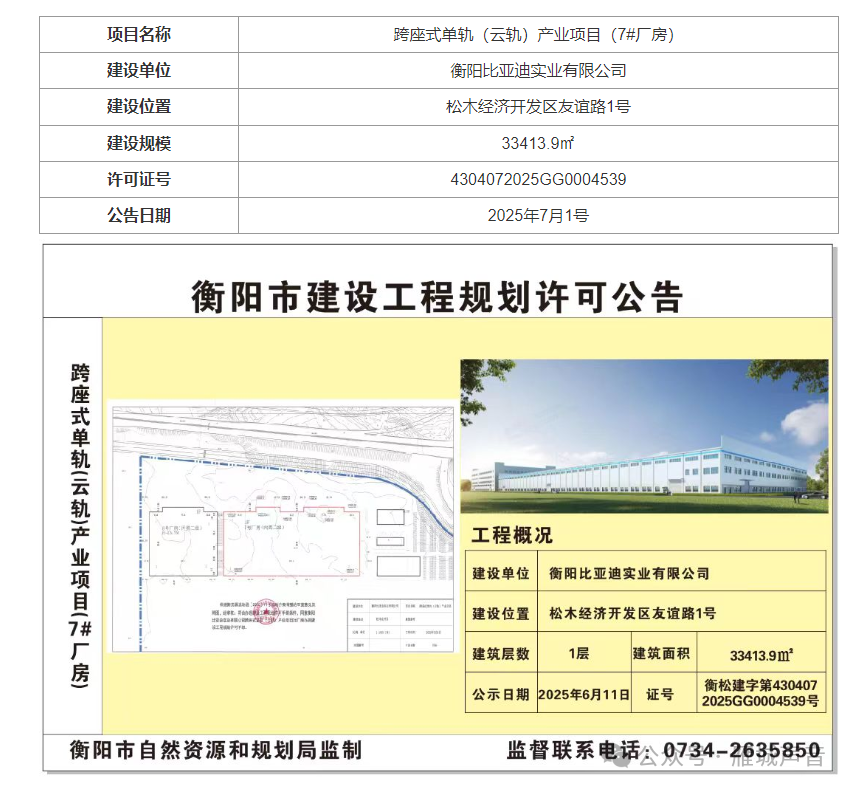This screenshot has height=790, width=853.
Task: Click the 建设位置 label in the top table
Action: click(x=139, y=106)
